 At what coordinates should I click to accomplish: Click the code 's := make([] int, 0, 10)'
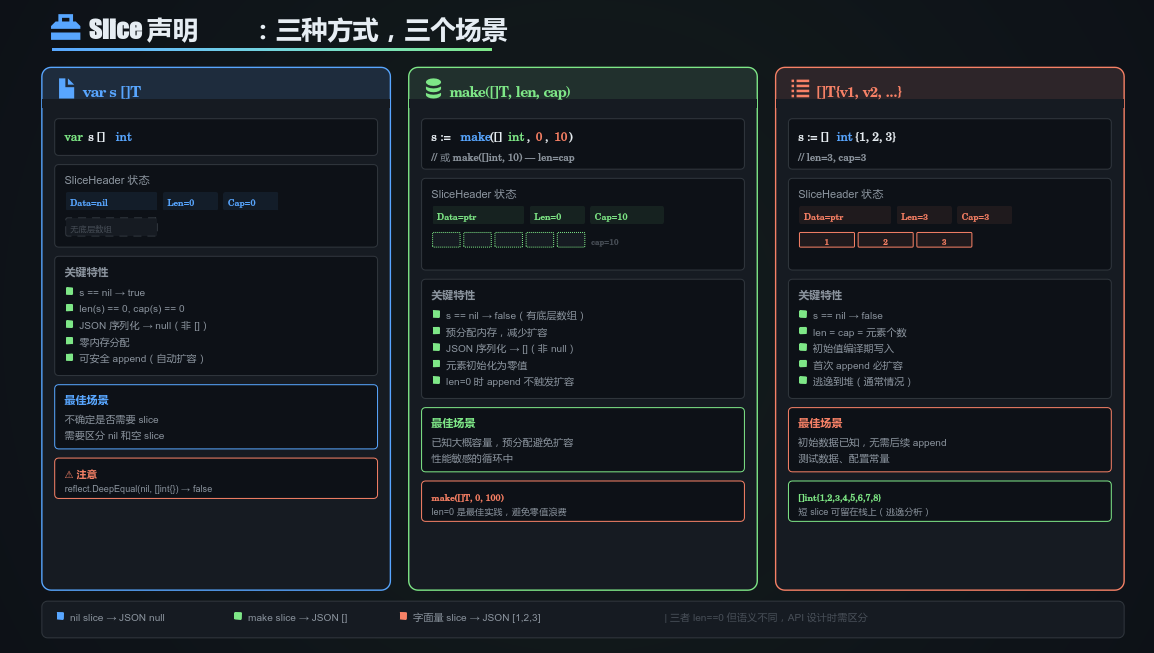502,137
